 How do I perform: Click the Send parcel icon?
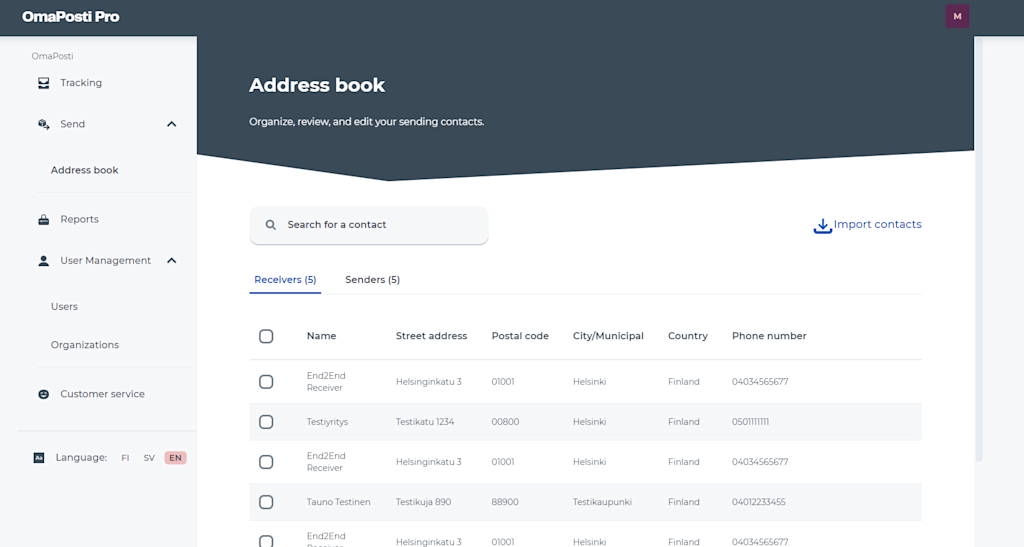pos(44,124)
